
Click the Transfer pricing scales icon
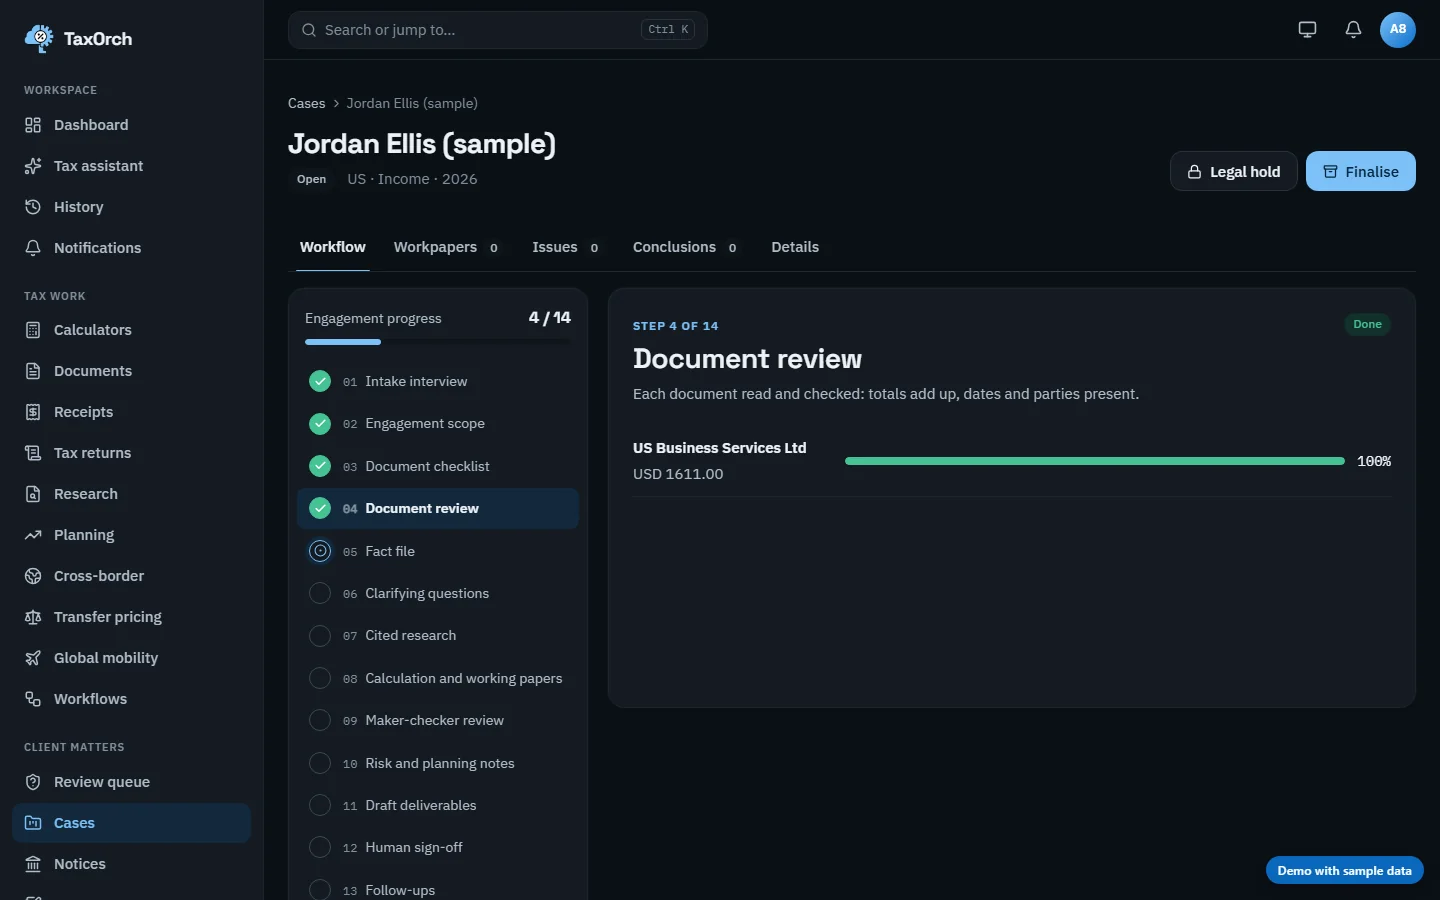(x=33, y=617)
